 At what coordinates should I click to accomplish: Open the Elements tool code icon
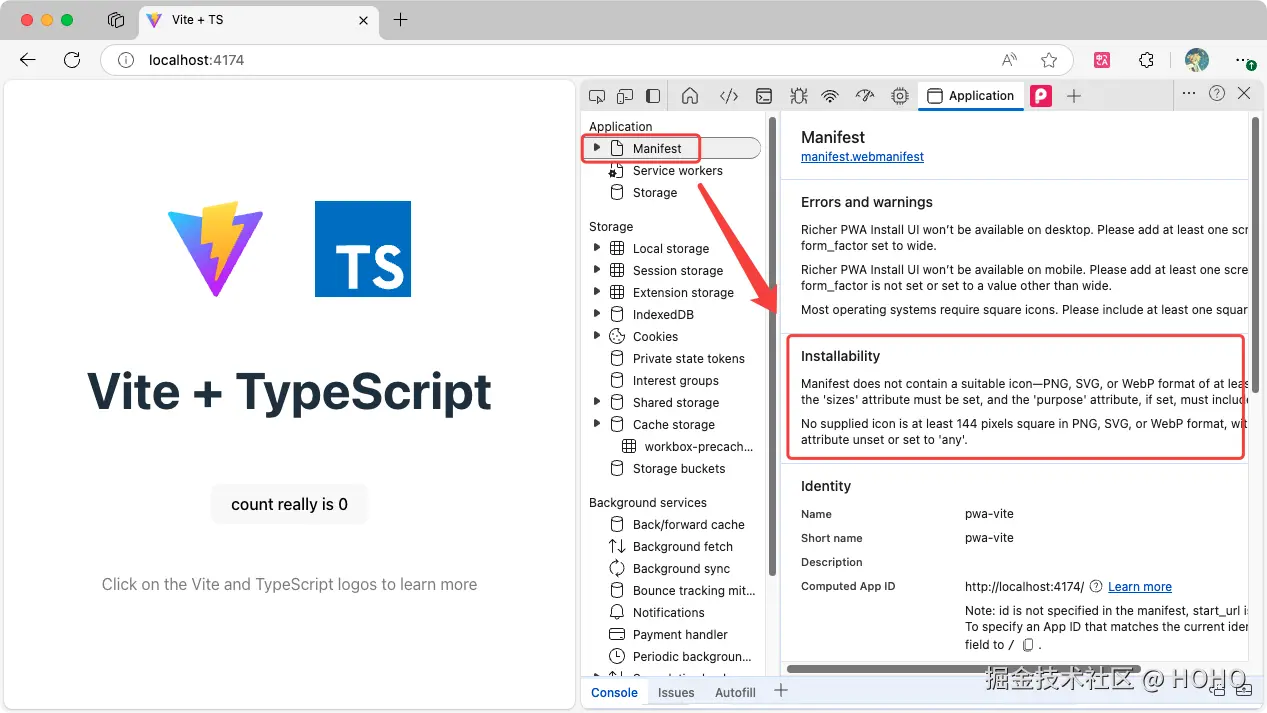(729, 96)
